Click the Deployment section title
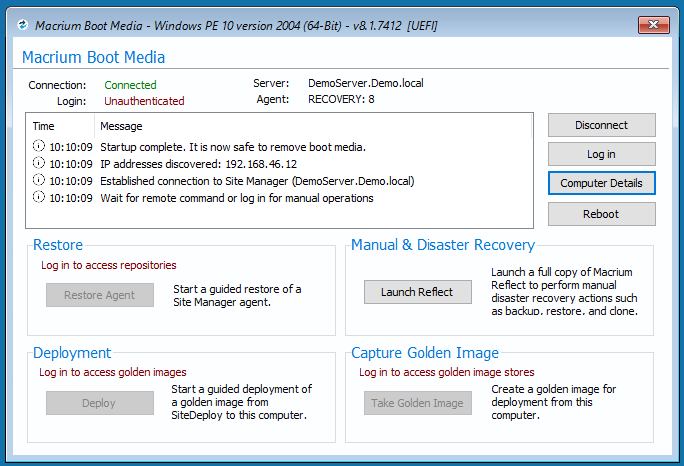 click(72, 353)
